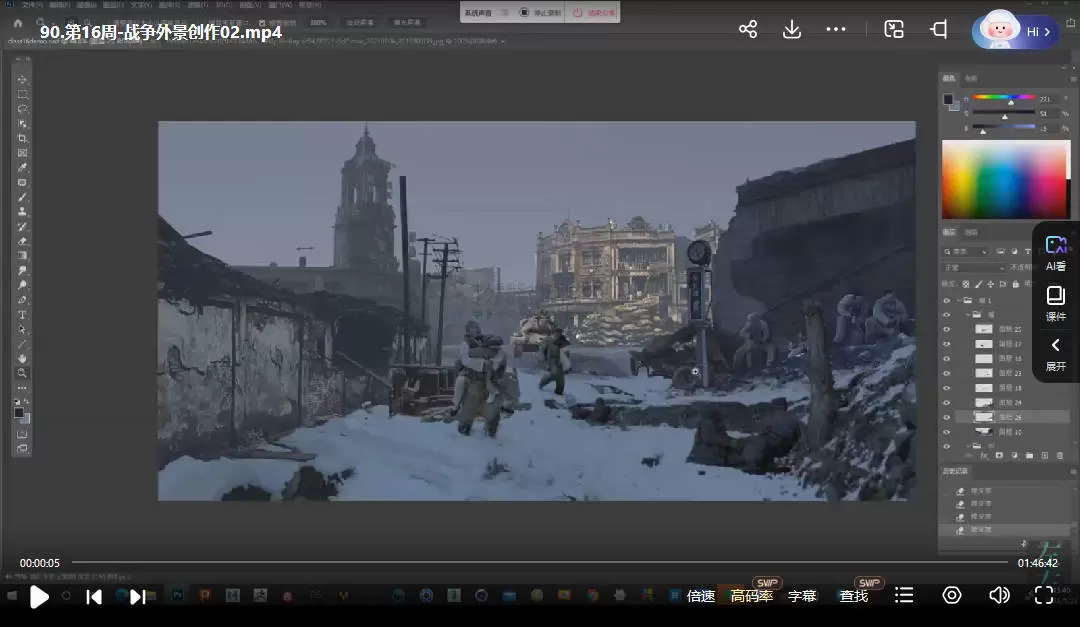Image resolution: width=1080 pixels, height=627 pixels.
Task: Select the Pen tool
Action: (22, 300)
